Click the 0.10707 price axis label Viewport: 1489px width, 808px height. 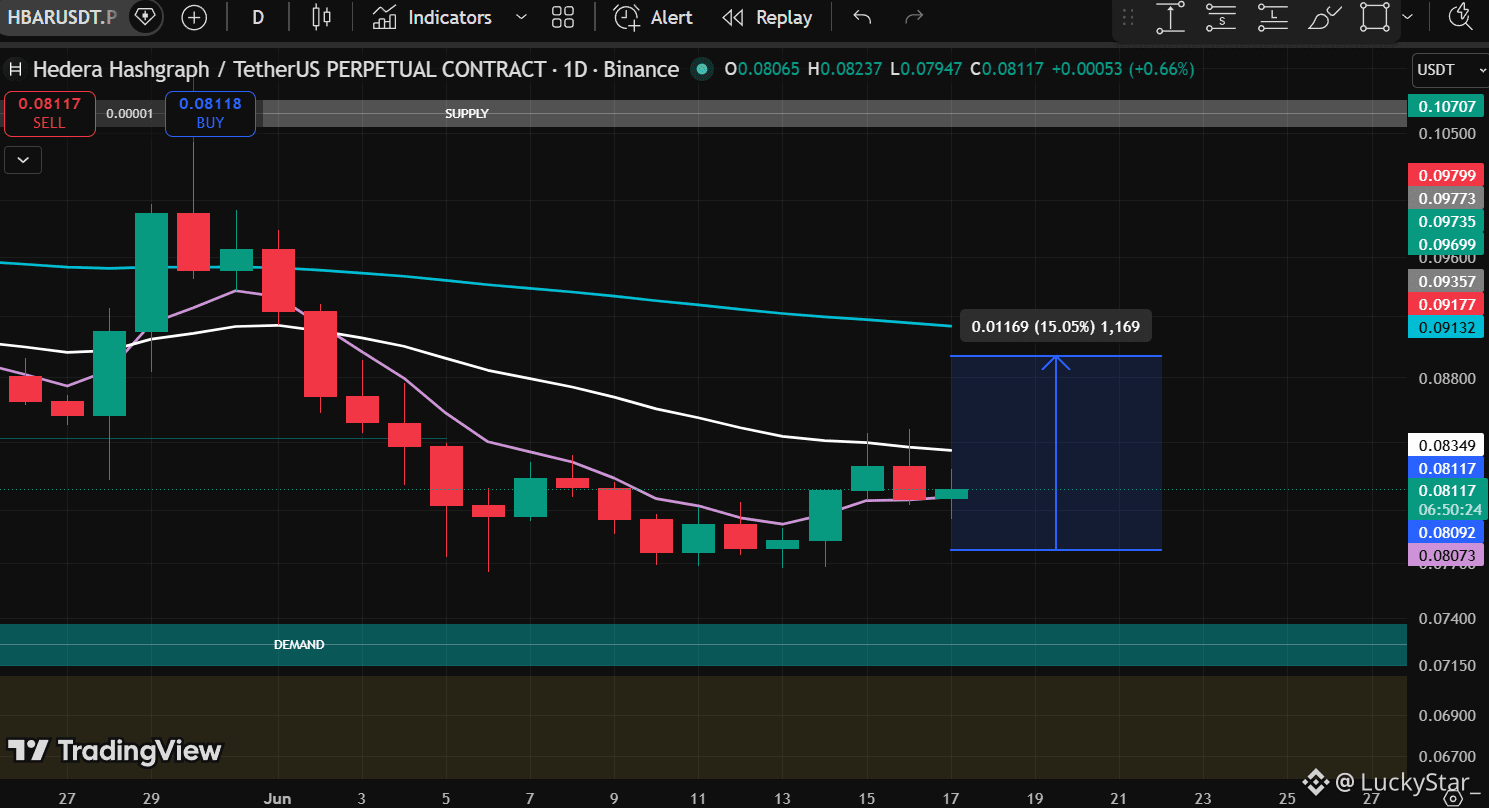(x=1446, y=106)
